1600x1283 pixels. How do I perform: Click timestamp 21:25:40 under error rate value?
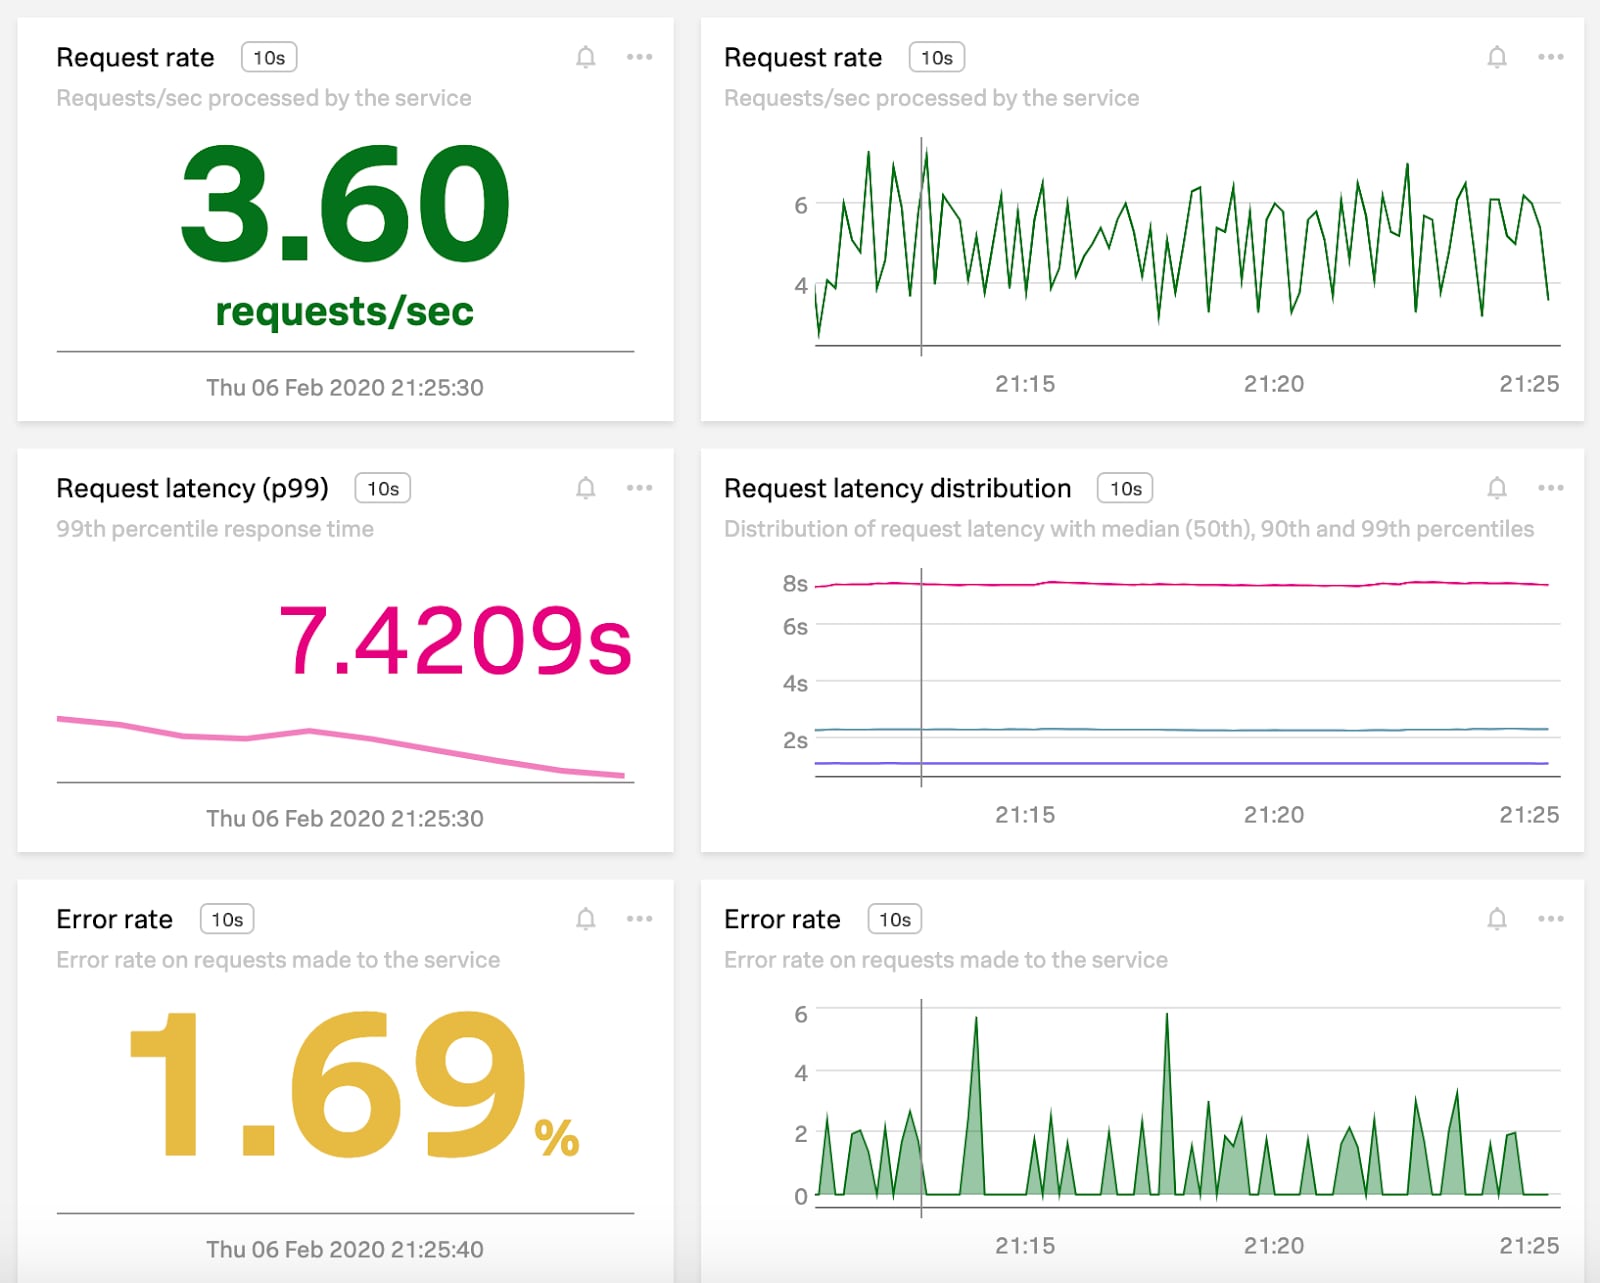click(x=345, y=1249)
